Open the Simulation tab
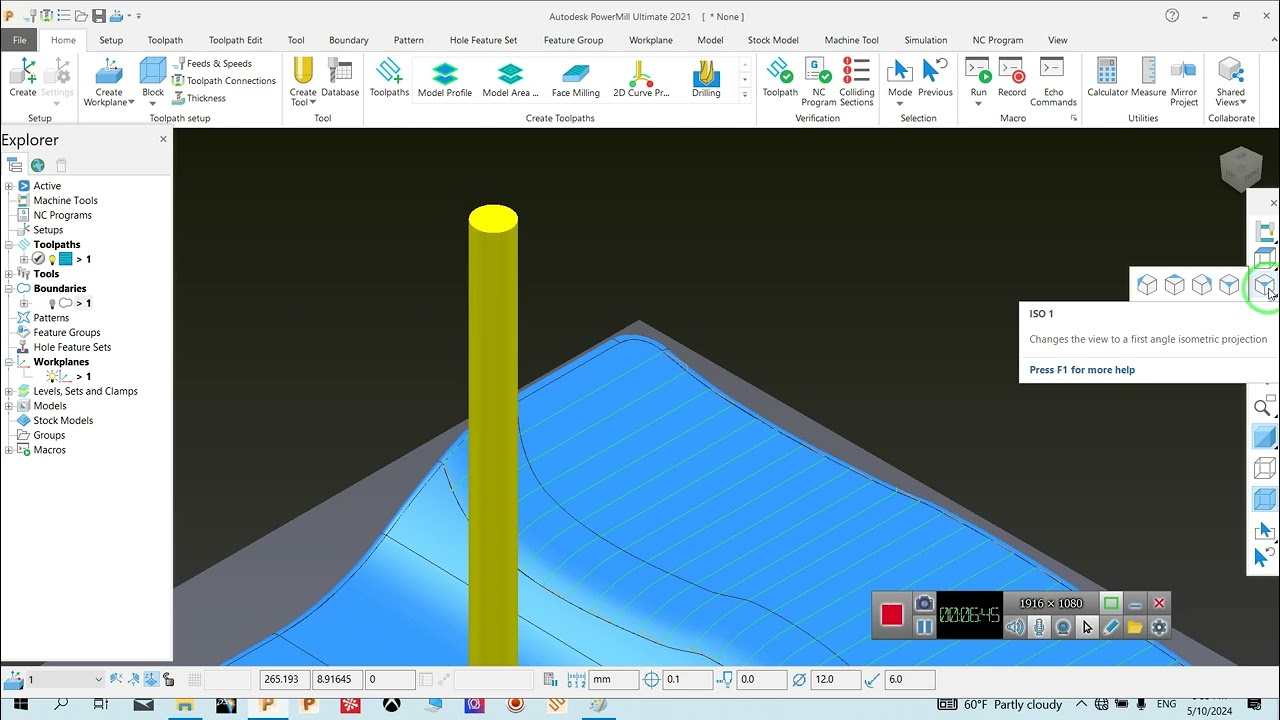 click(x=925, y=40)
